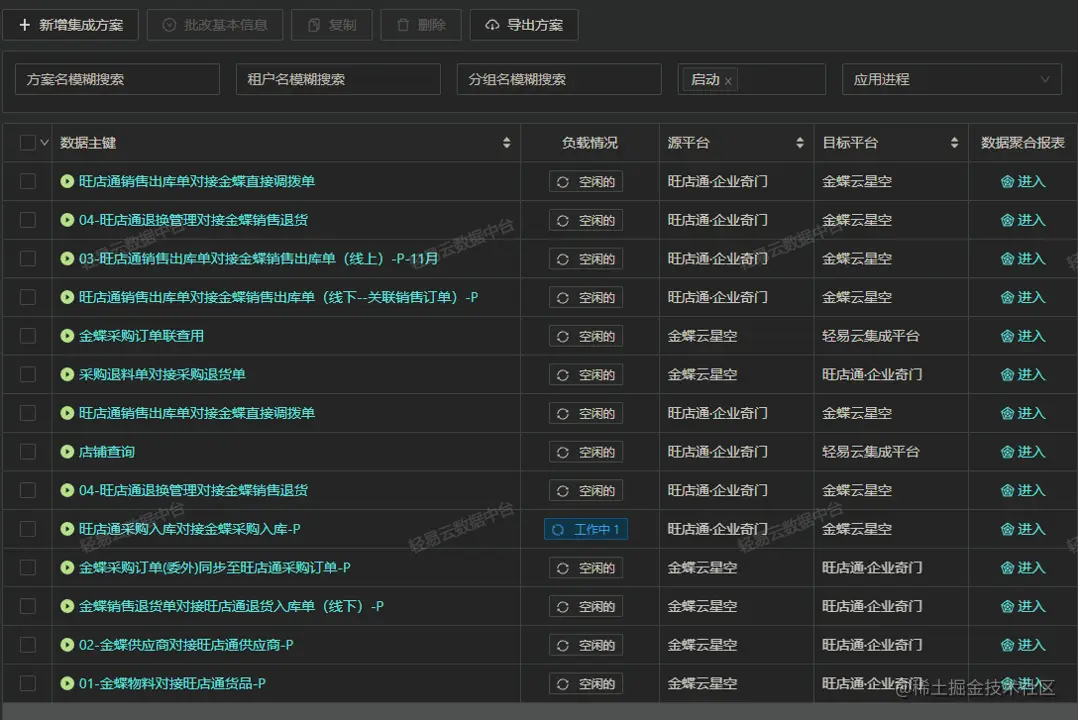Click sort arrows on 源平台 column header
This screenshot has width=1078, height=720.
pos(800,142)
